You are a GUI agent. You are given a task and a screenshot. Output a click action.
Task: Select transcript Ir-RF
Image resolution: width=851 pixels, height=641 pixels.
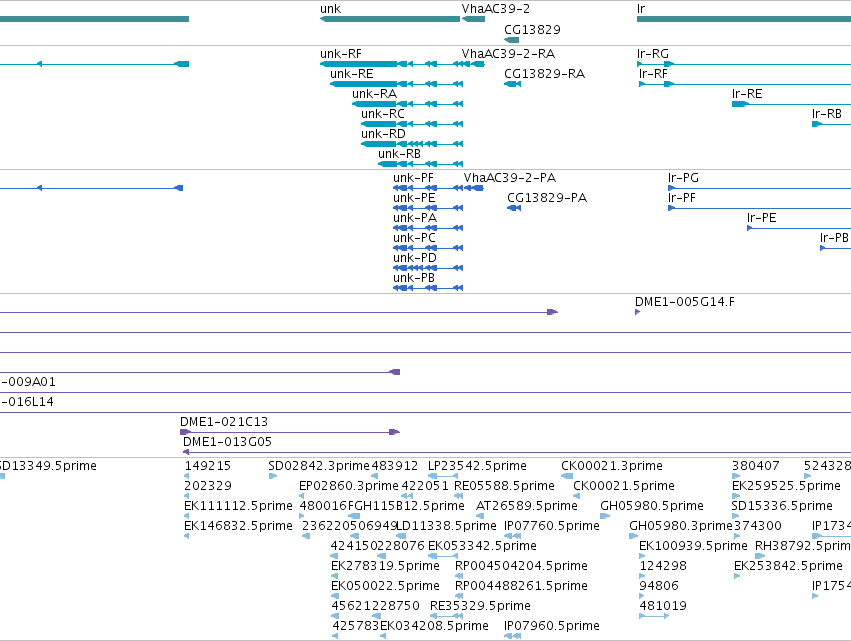tap(745, 84)
